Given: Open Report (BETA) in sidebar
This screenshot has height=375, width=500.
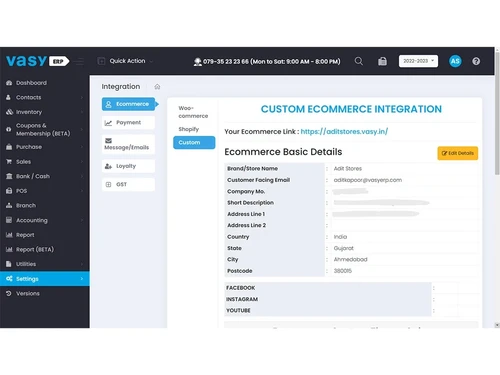Looking at the screenshot, I should 35,249.
